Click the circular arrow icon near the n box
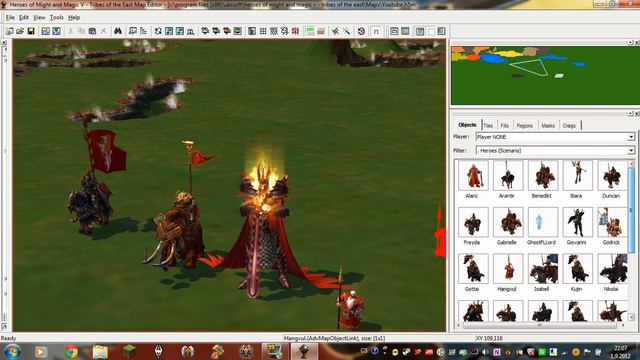 361,31
